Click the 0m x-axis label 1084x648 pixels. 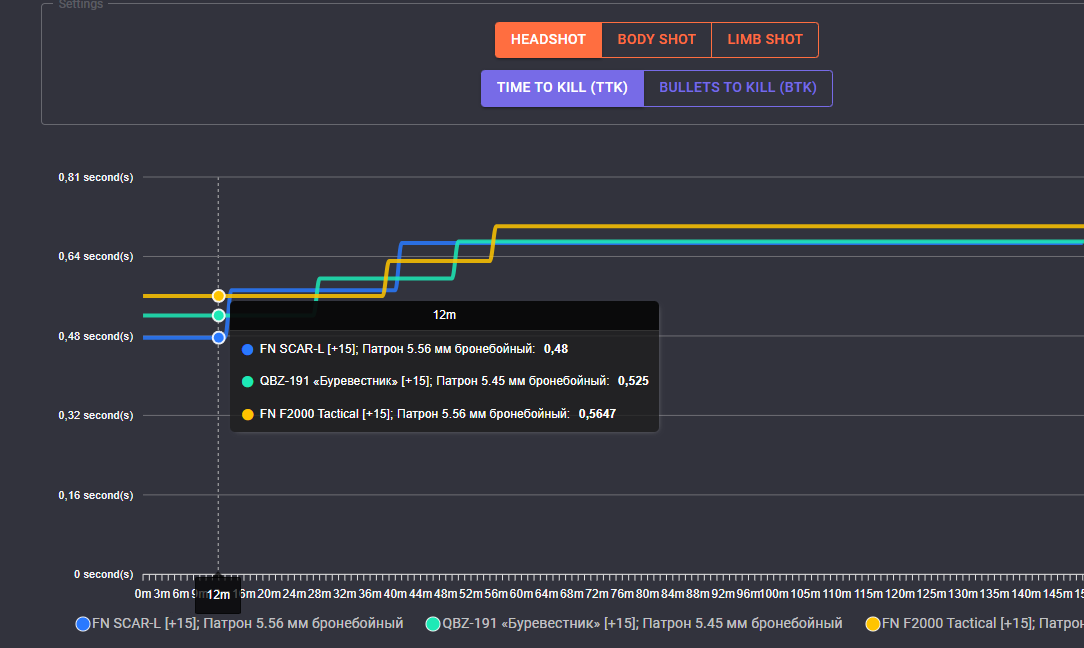[143, 593]
